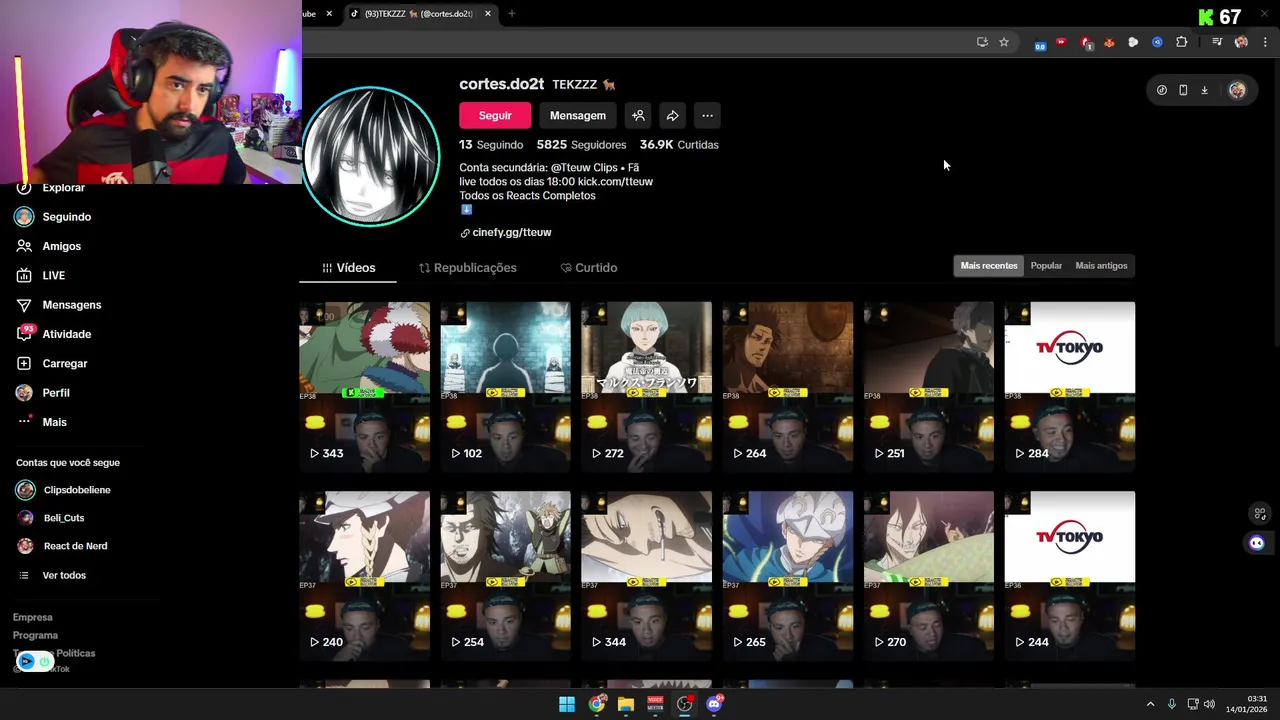Switch to the TEKZZZ TikTok browser tab

click(419, 14)
